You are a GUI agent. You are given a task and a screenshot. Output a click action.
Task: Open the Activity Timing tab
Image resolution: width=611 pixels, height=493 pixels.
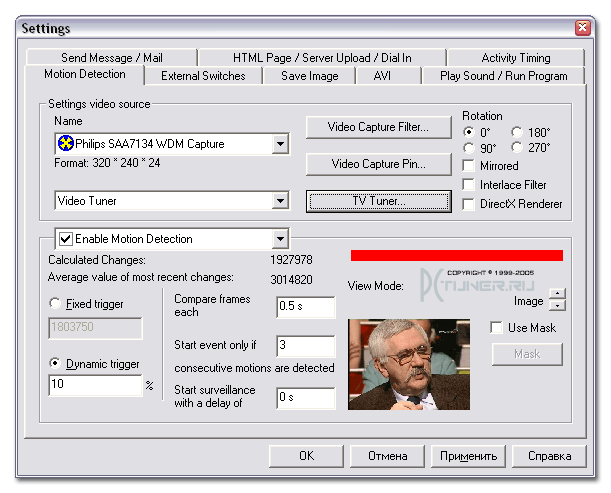coord(515,58)
